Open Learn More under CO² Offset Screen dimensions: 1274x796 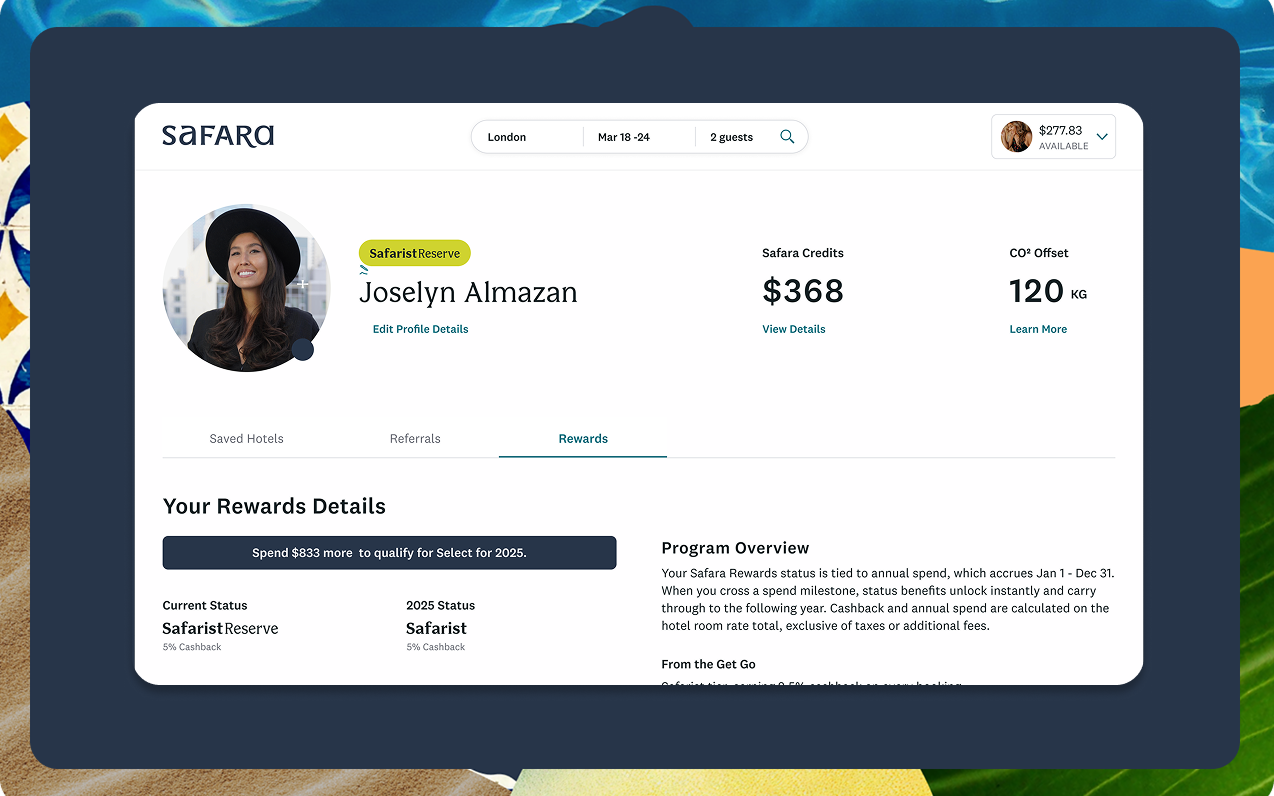click(x=1038, y=329)
